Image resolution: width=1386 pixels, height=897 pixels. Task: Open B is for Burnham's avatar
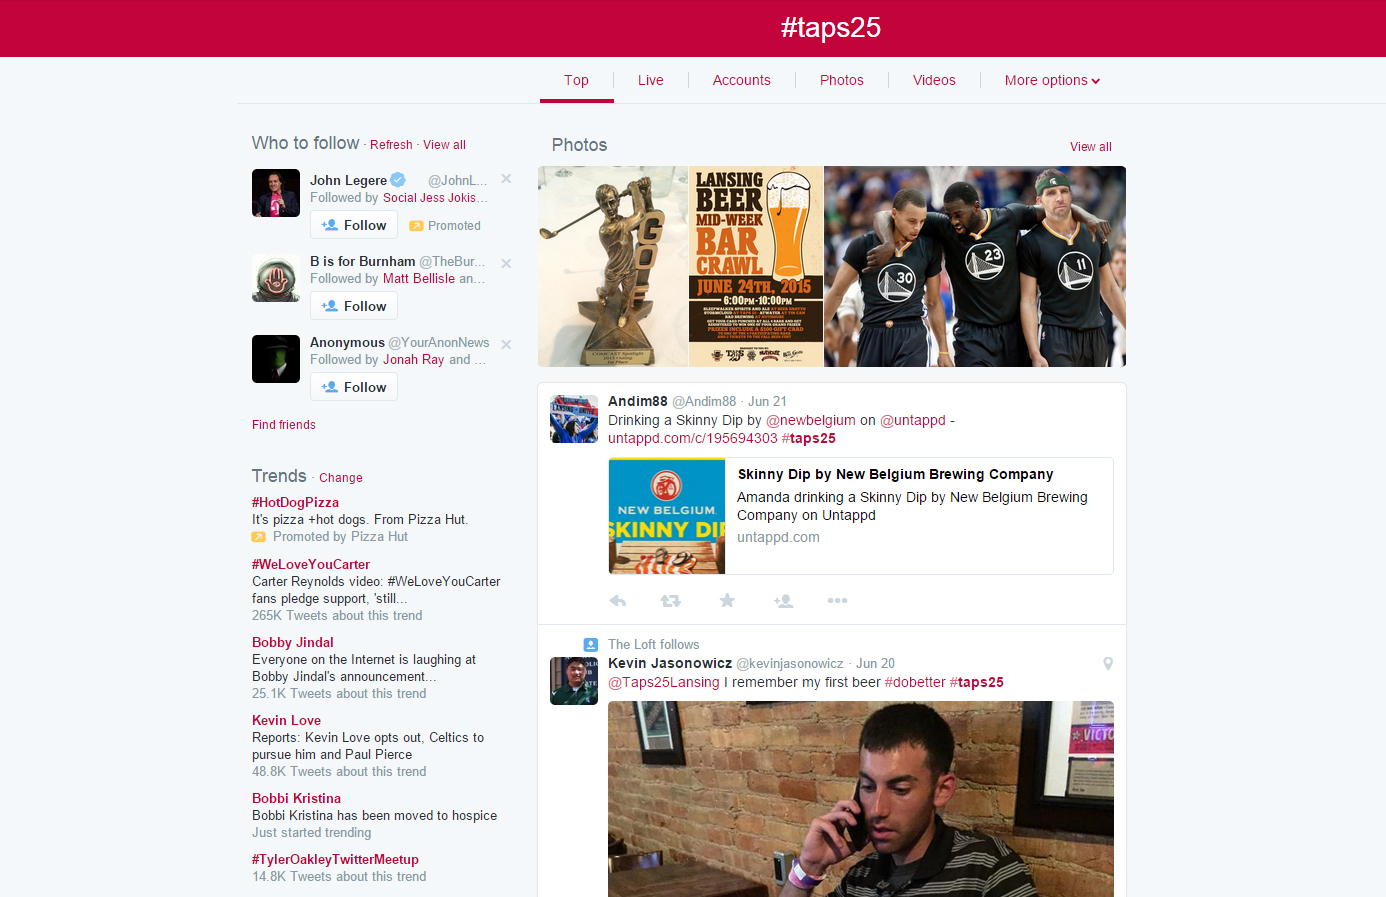click(276, 278)
